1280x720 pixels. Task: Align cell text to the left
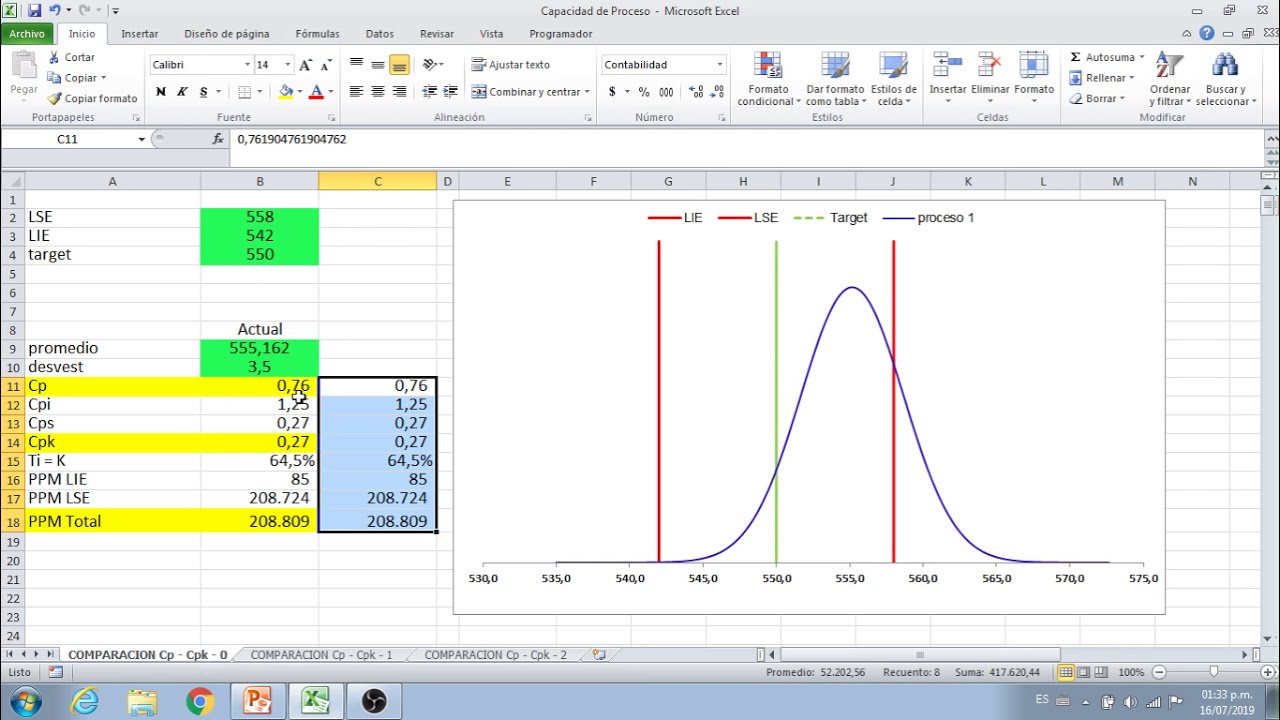click(356, 92)
